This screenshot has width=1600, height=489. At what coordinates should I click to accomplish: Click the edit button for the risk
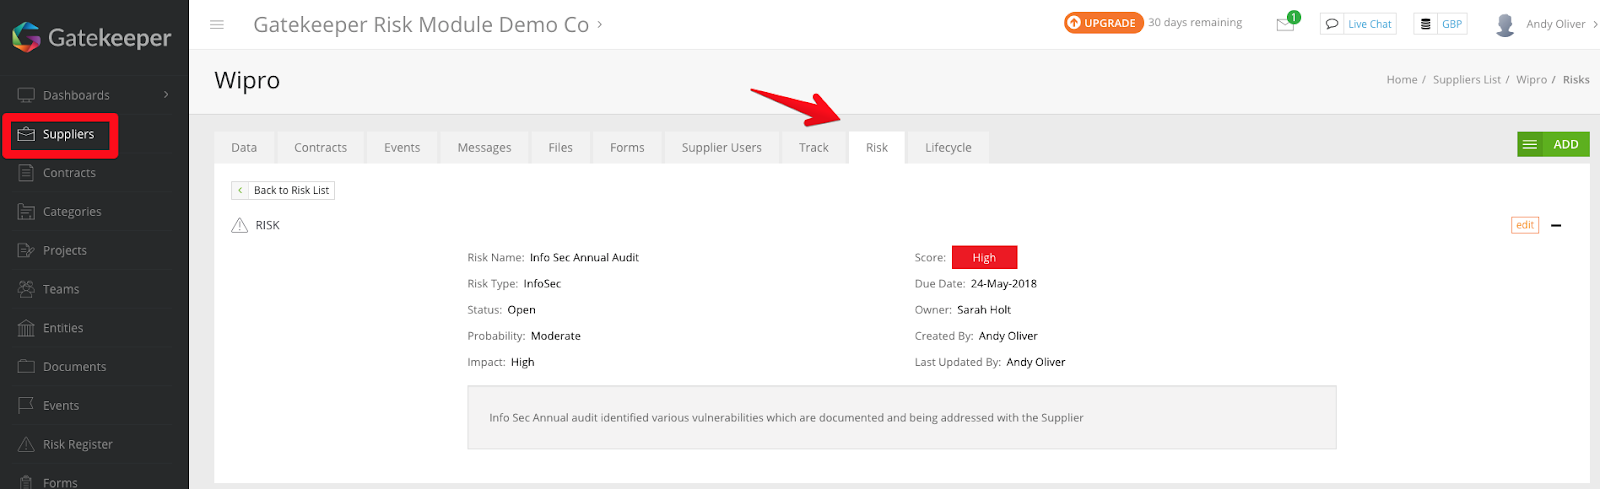[1525, 225]
